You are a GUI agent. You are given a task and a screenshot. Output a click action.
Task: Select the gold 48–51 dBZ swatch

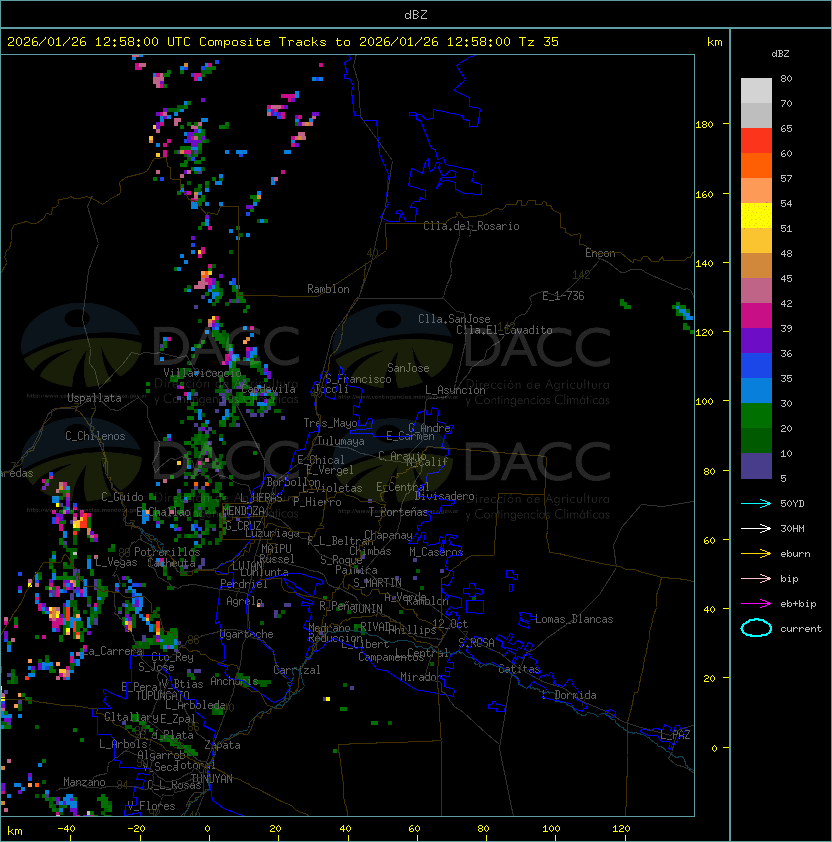756,241
